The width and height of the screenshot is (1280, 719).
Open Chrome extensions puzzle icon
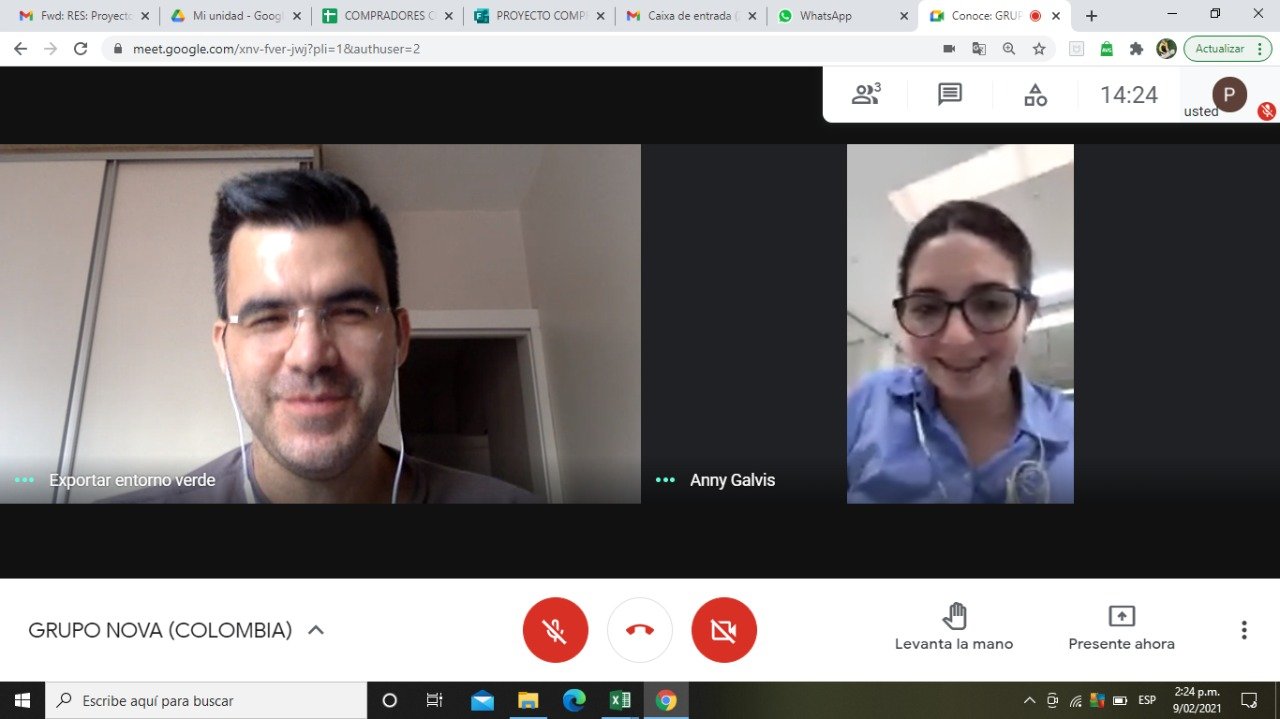(1136, 49)
